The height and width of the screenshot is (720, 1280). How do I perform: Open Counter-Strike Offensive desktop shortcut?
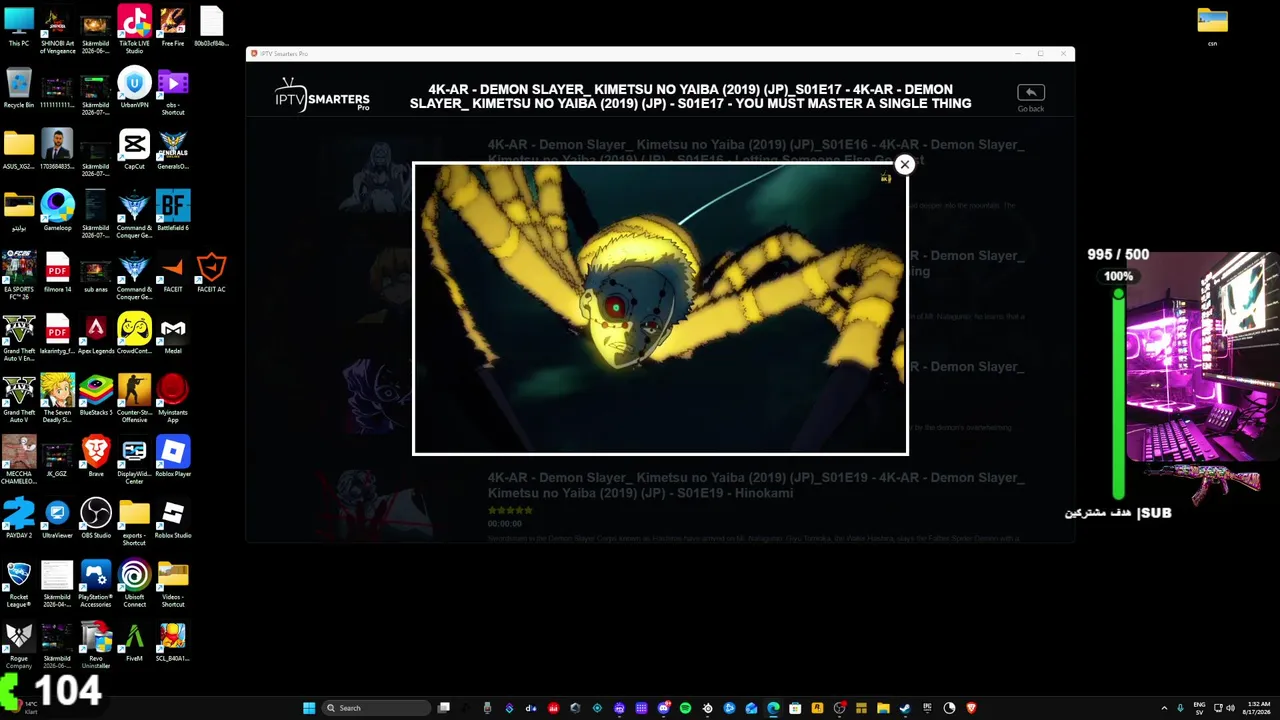tap(134, 399)
